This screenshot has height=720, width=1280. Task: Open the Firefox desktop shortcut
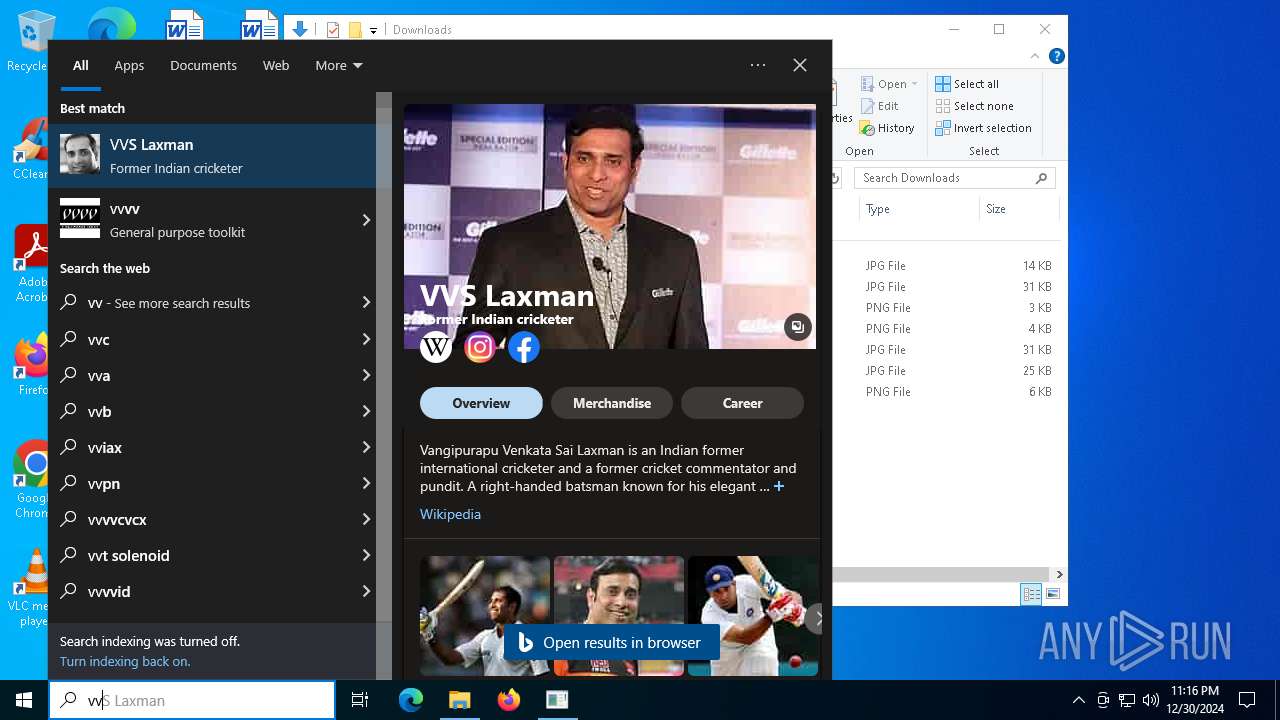(32, 364)
